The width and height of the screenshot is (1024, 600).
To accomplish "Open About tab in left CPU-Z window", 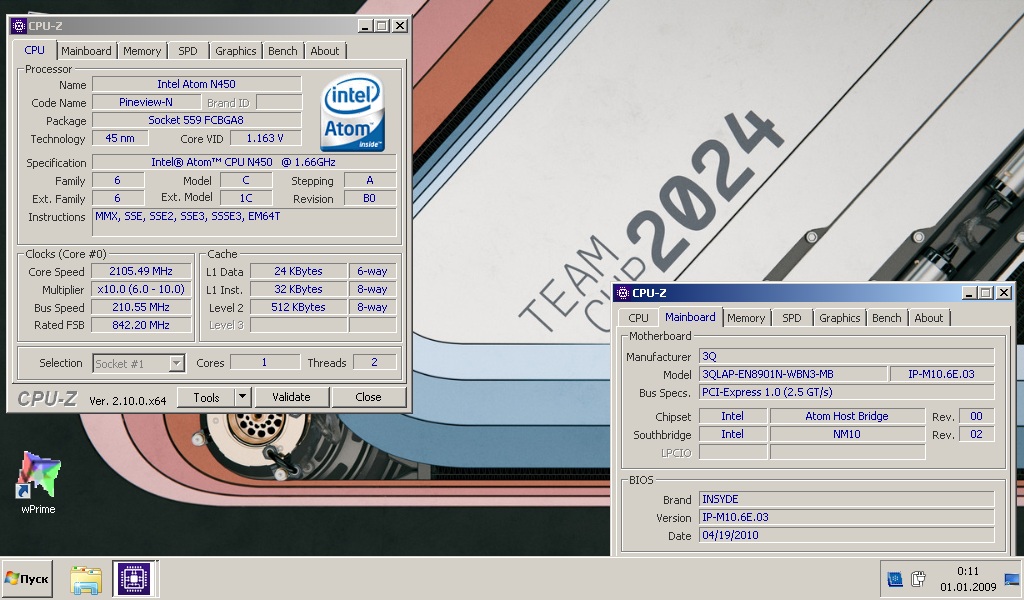I will click(x=325, y=51).
